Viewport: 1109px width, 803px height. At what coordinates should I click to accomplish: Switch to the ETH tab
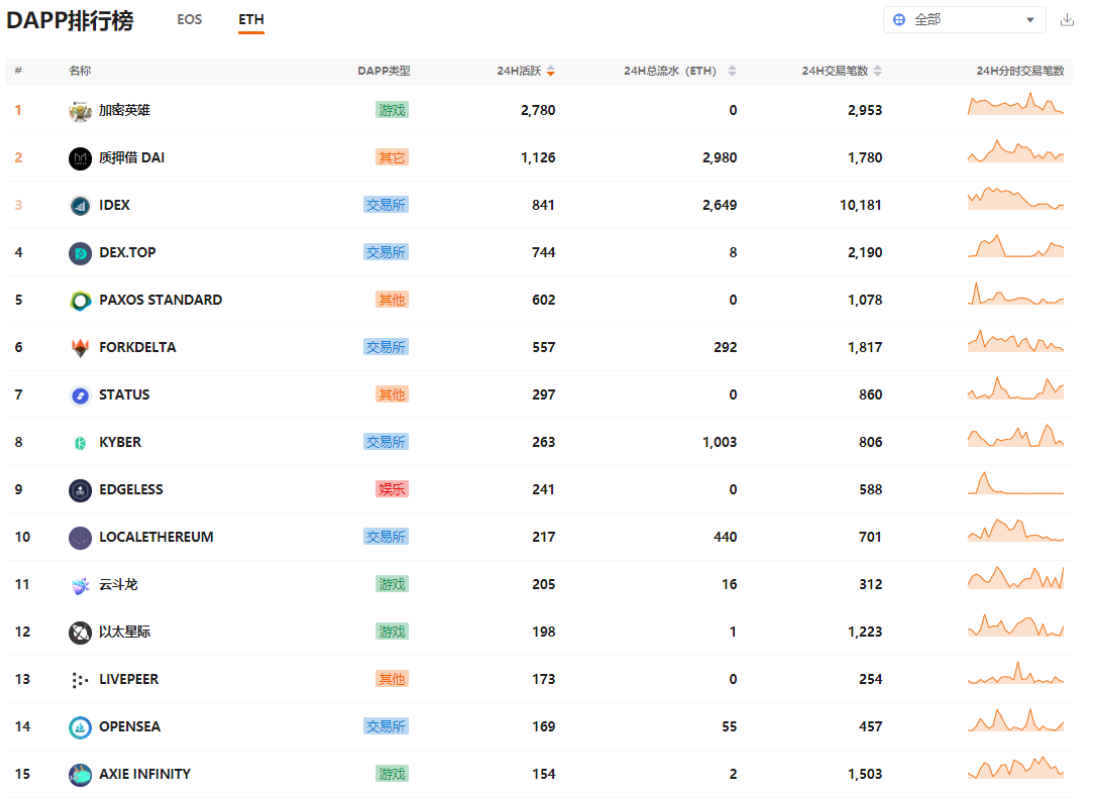(251, 19)
